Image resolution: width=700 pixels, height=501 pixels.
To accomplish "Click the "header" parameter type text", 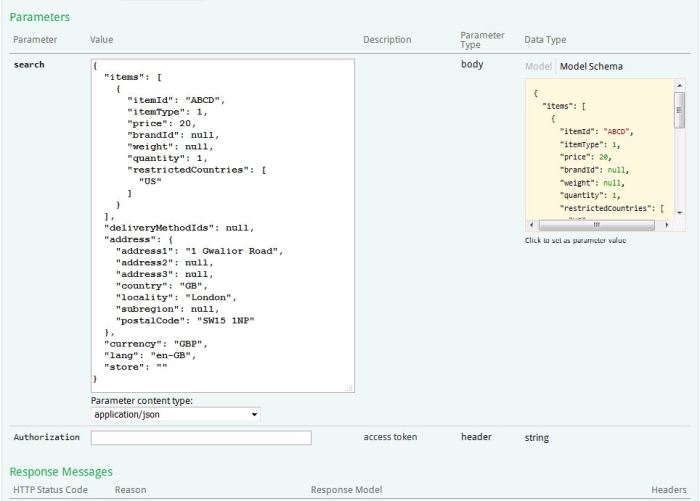I will point(476,437).
